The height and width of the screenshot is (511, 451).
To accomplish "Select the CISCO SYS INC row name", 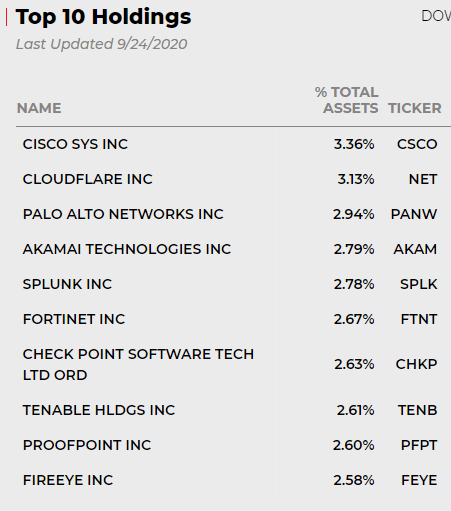I will point(75,144).
